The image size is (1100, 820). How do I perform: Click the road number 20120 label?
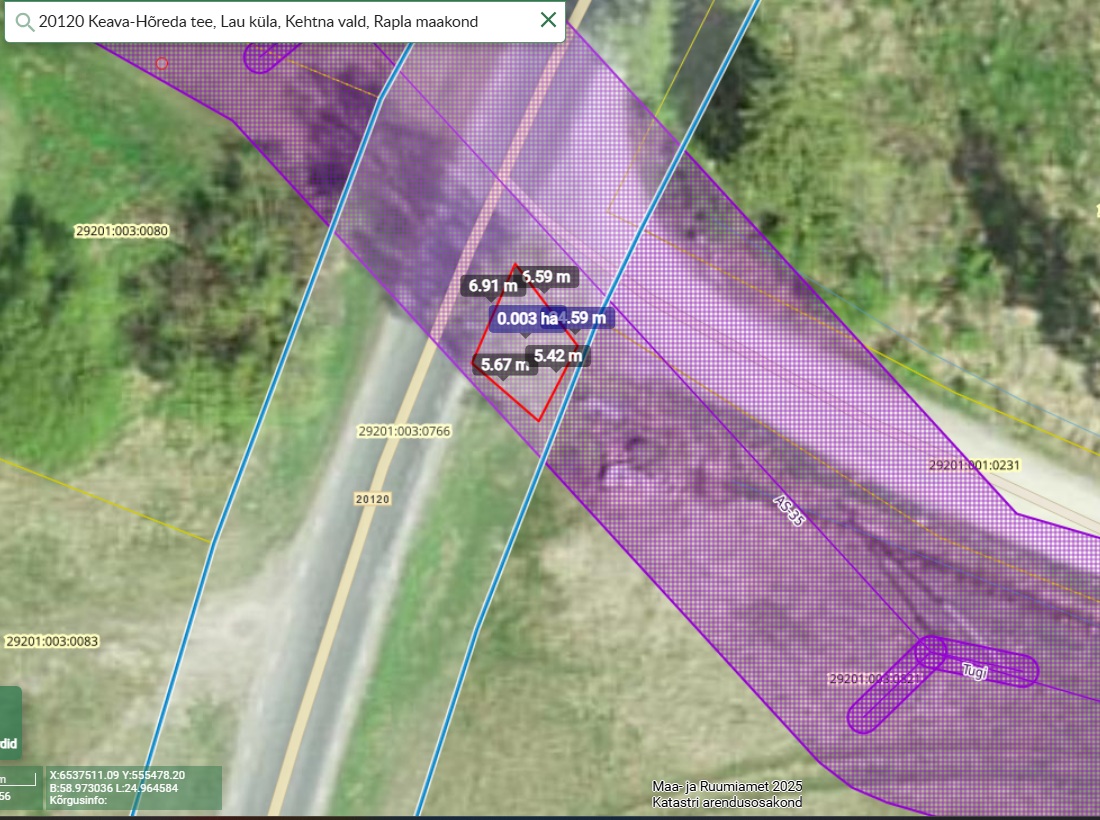click(372, 498)
